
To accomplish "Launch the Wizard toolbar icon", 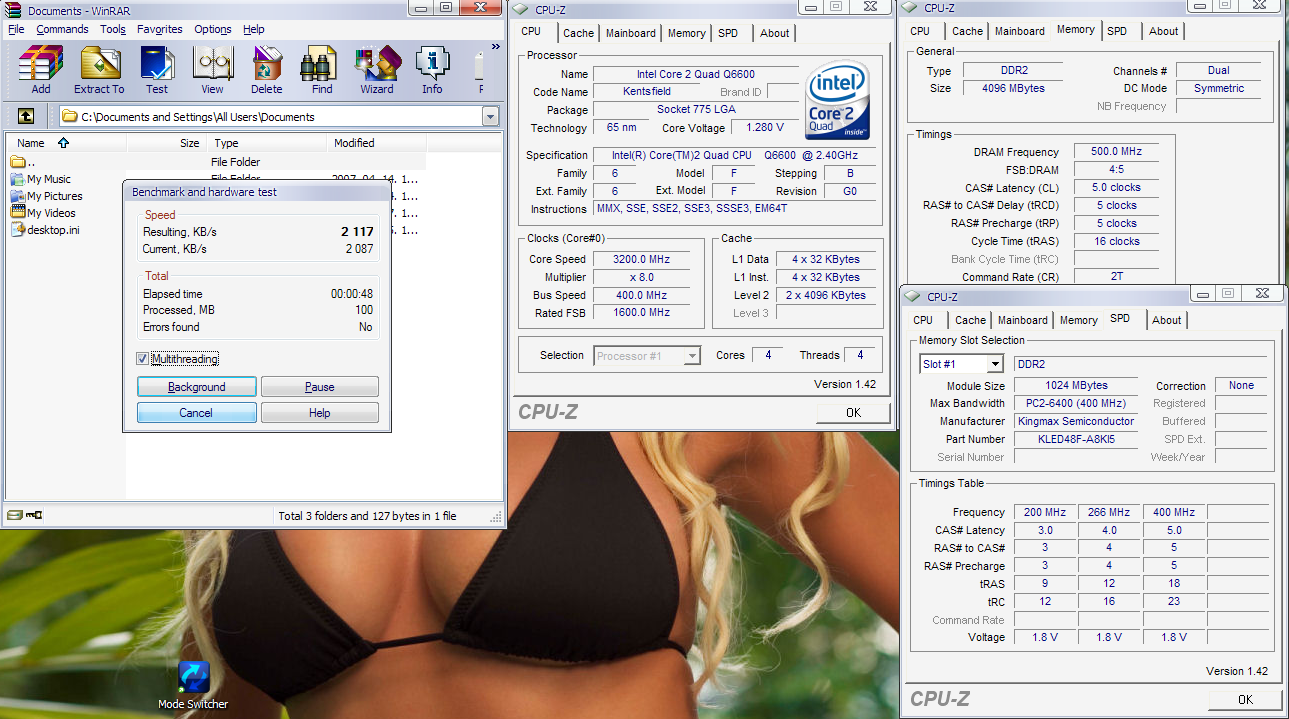I will (377, 68).
